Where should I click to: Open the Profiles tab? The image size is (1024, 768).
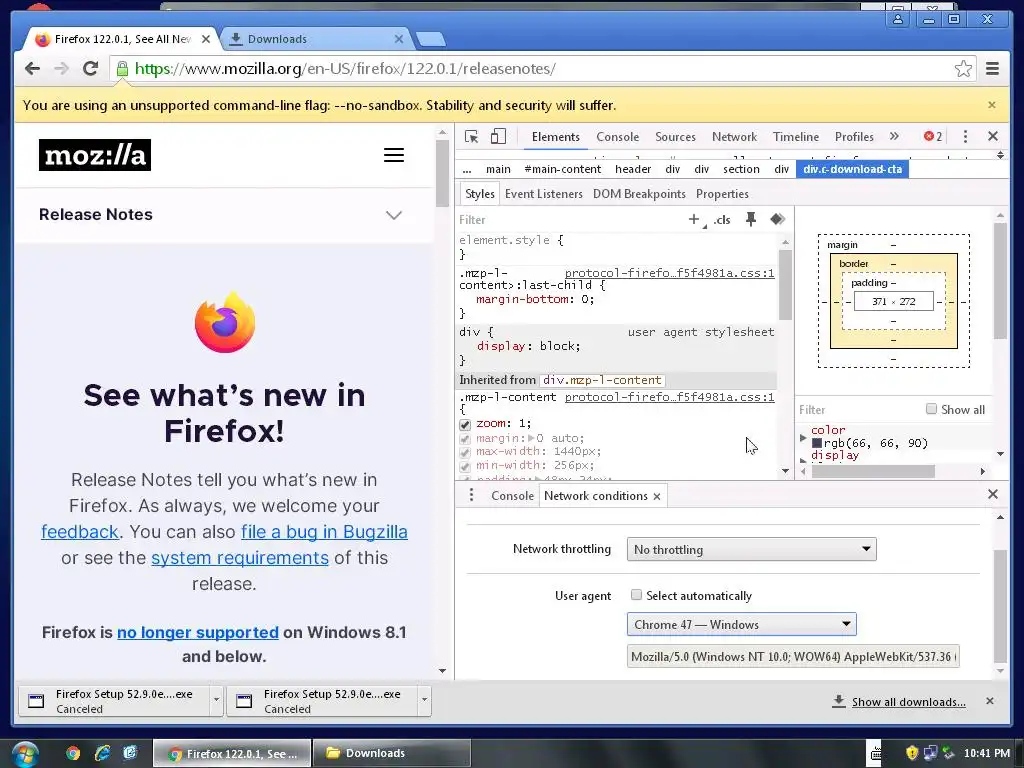pos(854,136)
